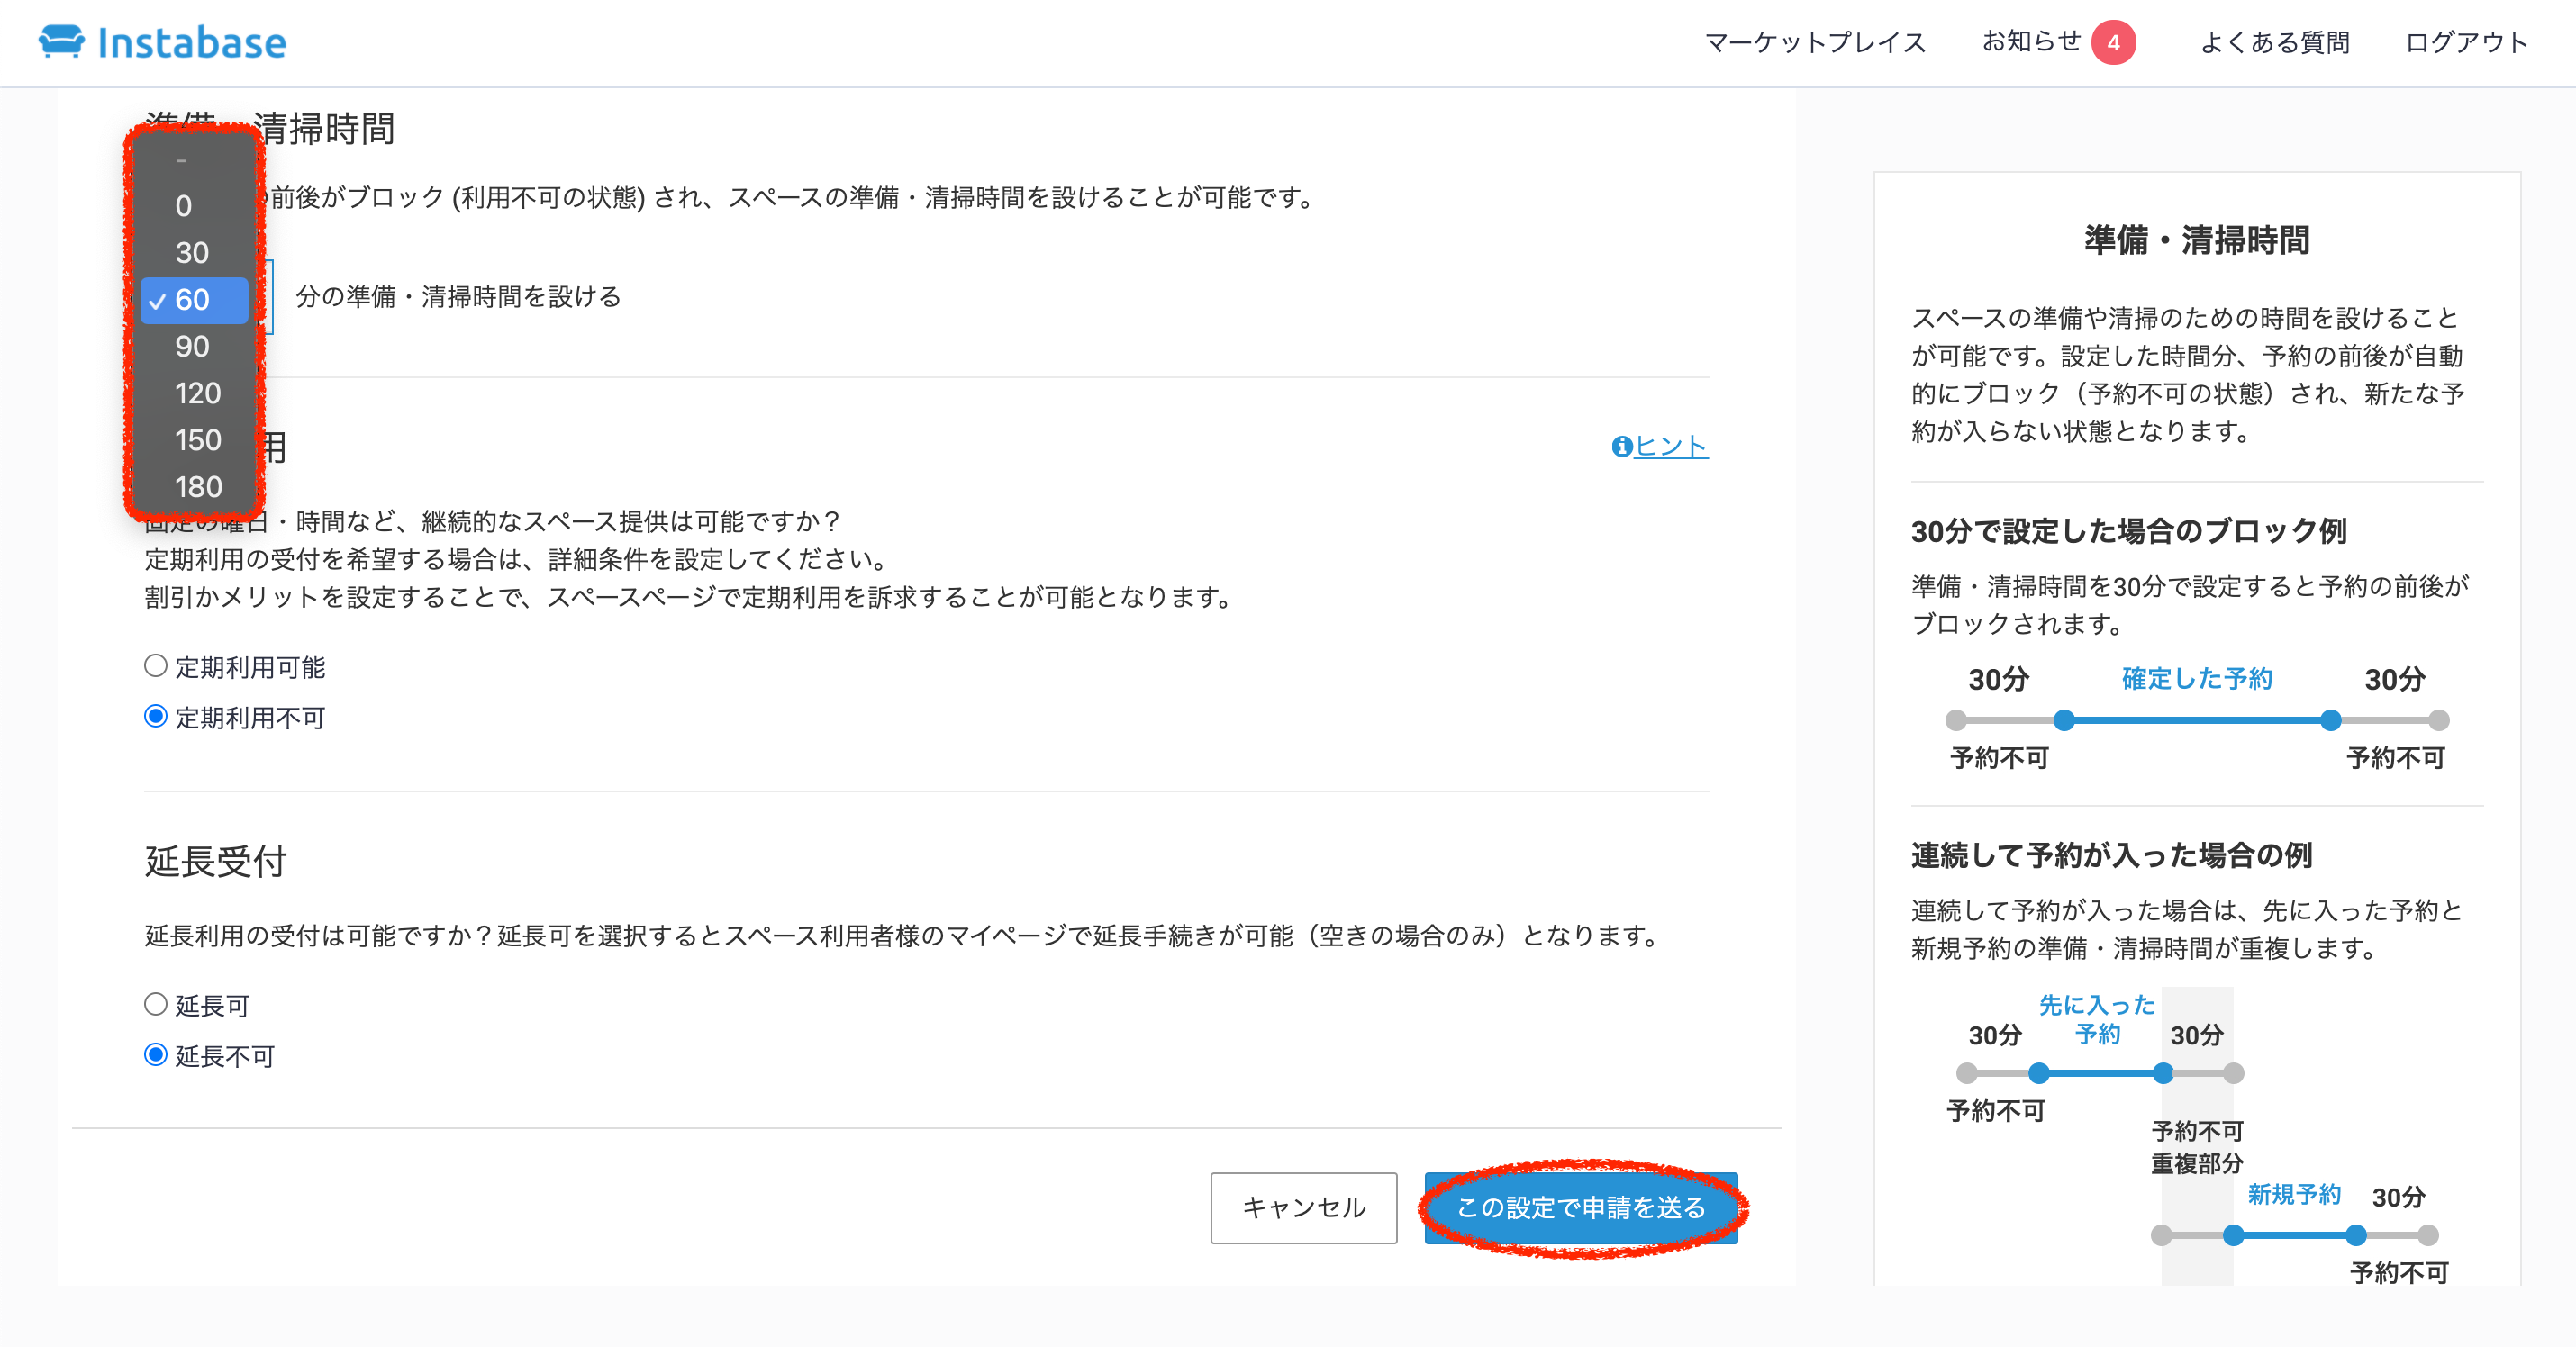
Task: Choose 150 in the minutes dropdown
Action: (197, 440)
